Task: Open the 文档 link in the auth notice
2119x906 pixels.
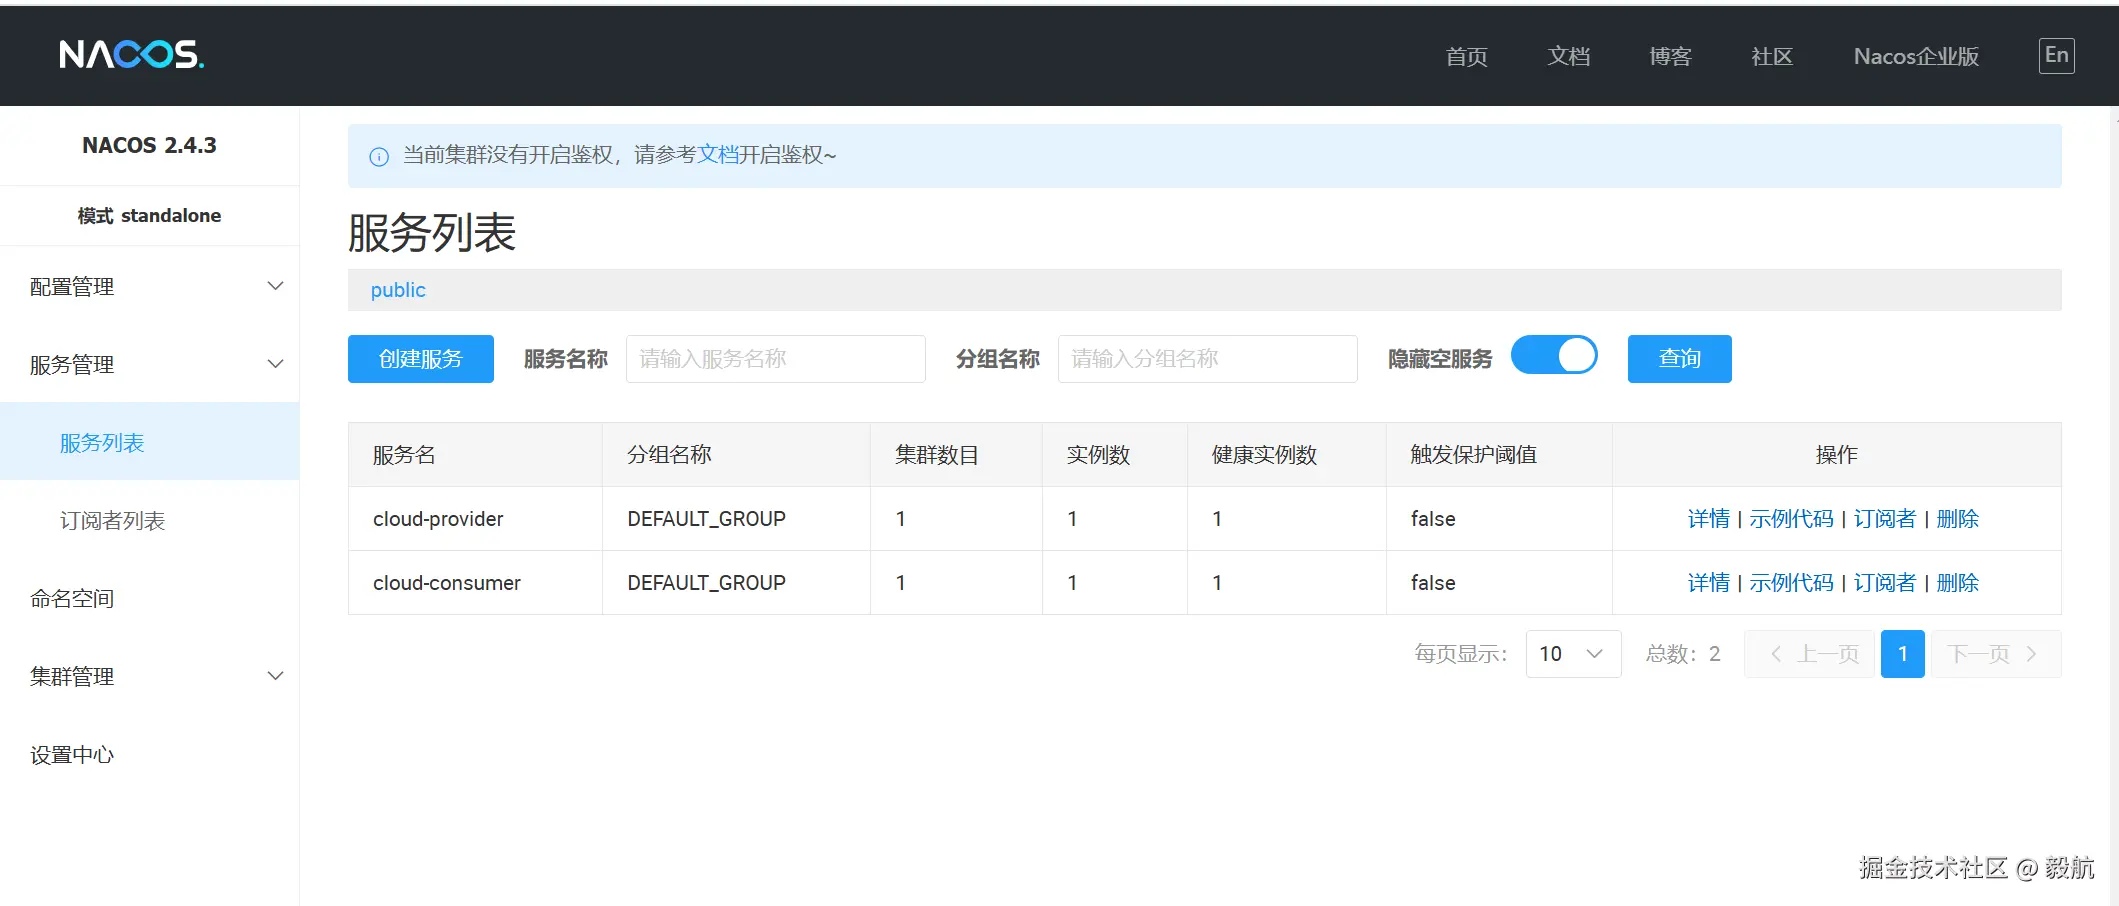Action: coord(717,155)
